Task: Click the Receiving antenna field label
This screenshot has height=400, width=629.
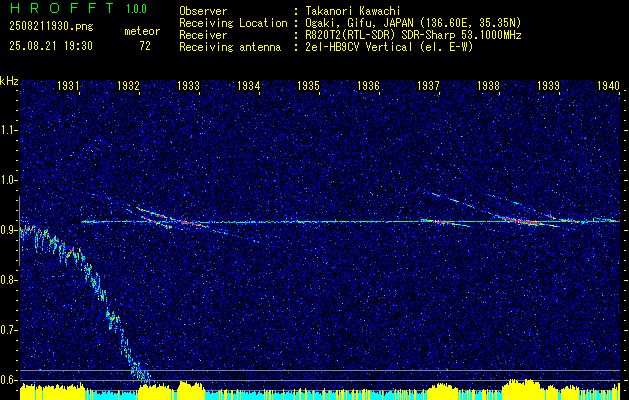Action: [x=230, y=47]
